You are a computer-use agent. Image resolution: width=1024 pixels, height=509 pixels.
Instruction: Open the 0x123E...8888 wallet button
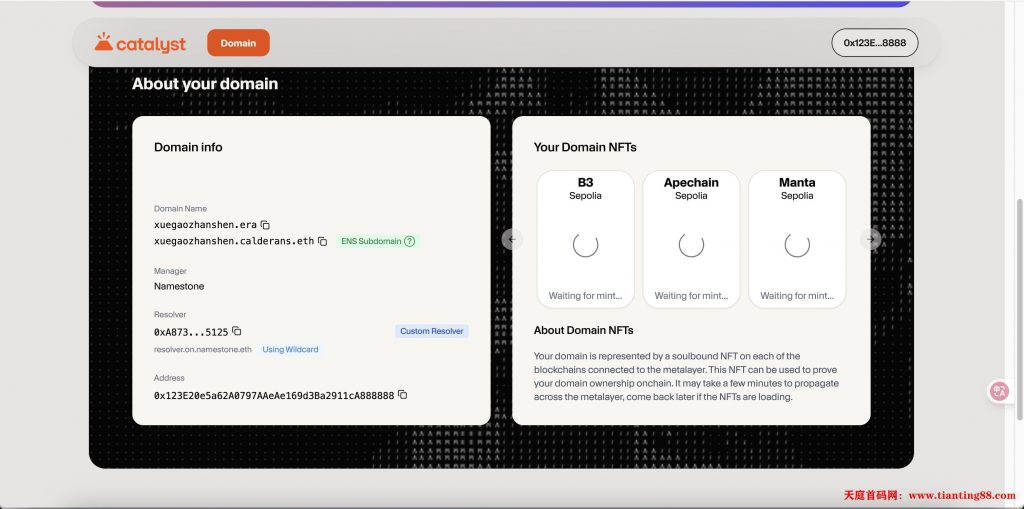click(x=874, y=42)
